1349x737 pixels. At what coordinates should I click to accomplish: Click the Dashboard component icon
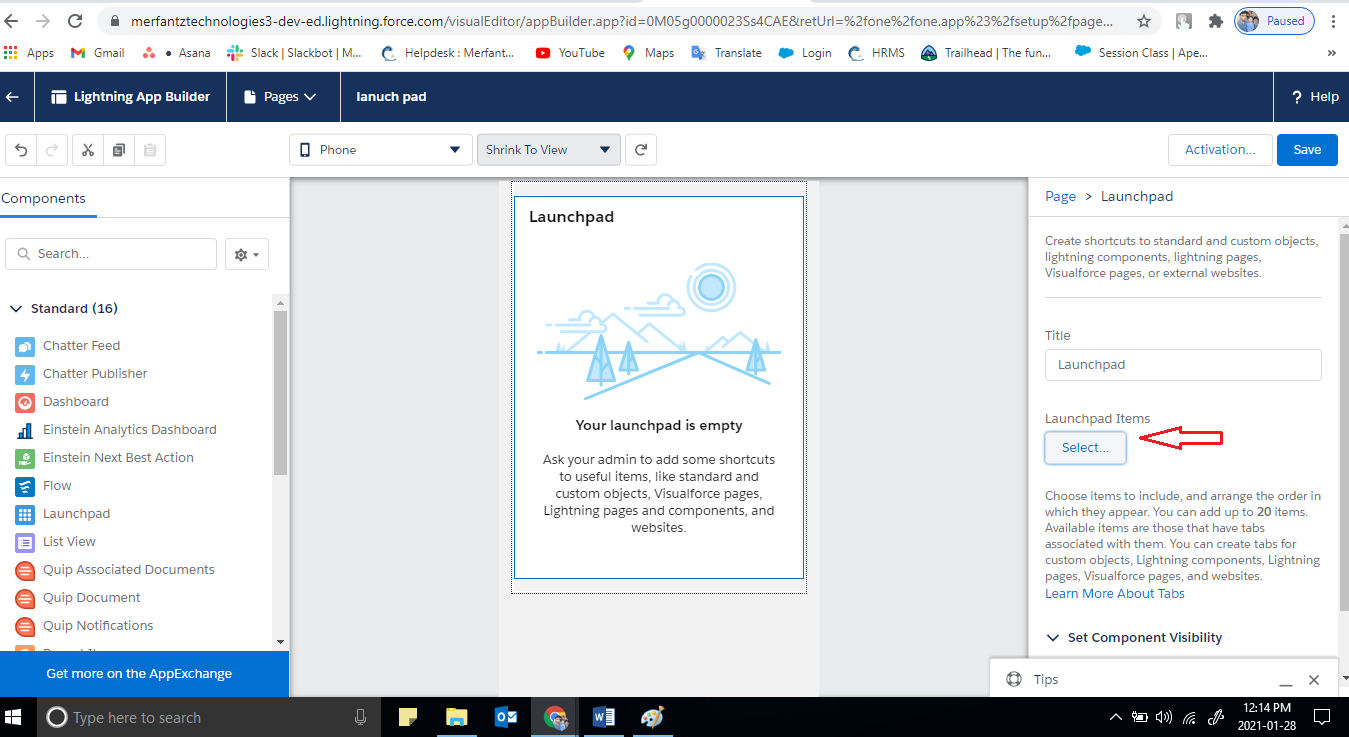point(25,401)
